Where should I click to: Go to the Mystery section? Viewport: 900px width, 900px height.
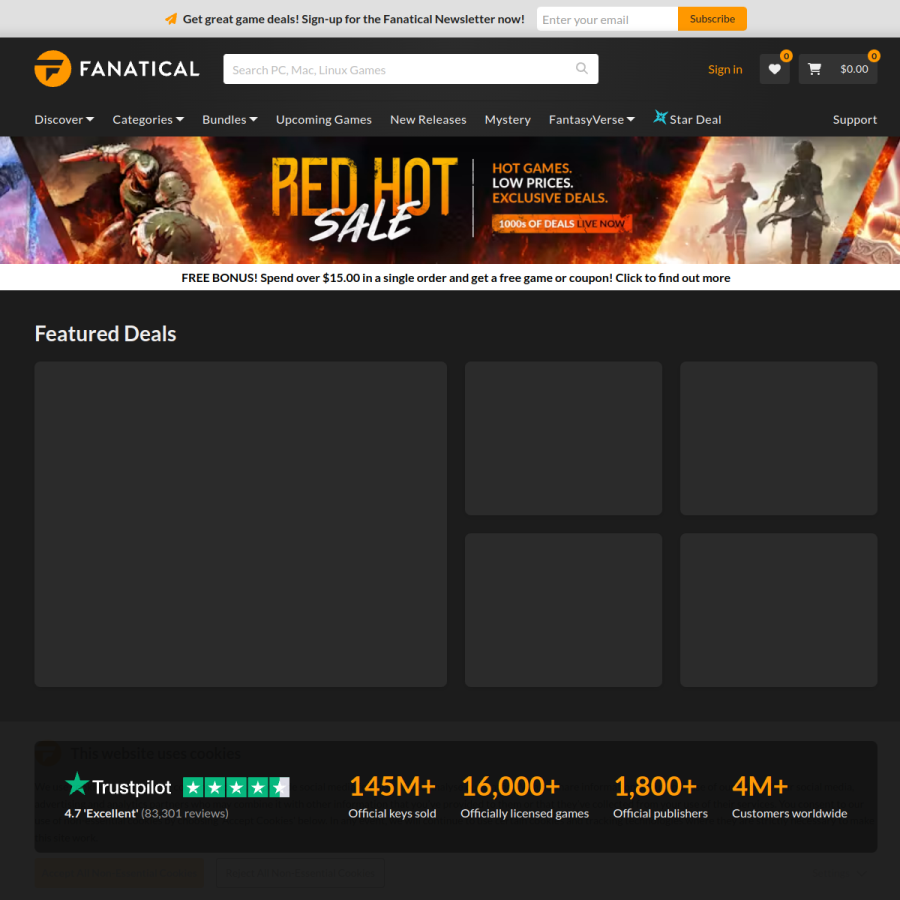click(x=507, y=119)
